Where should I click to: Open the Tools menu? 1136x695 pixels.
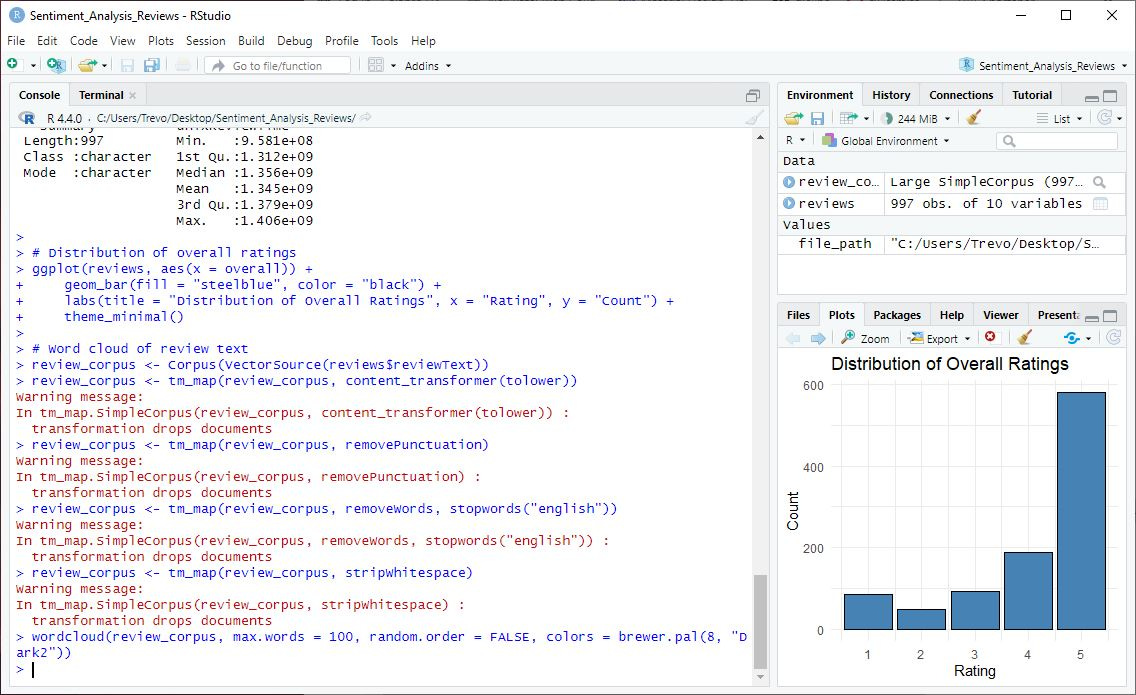(384, 41)
